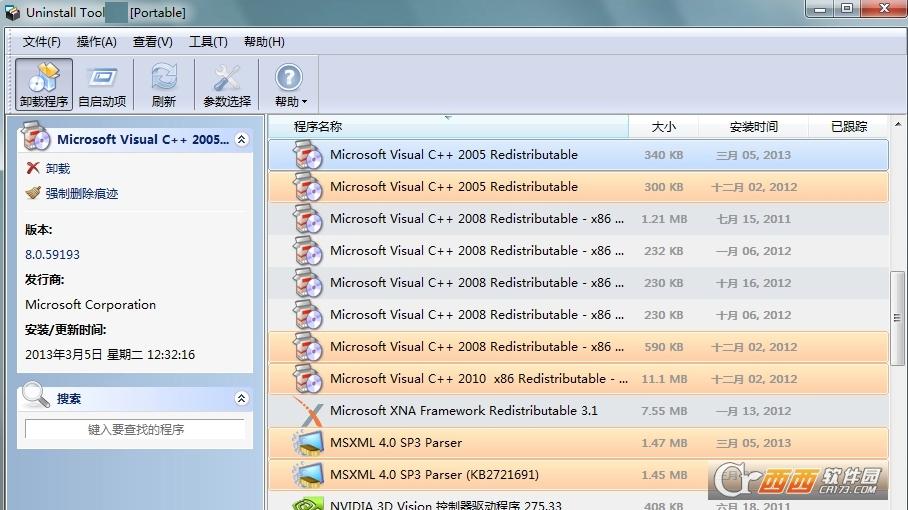Select Visual C++ 2008 row sized 1.21 MB
908x510 pixels.
[x=578, y=219]
